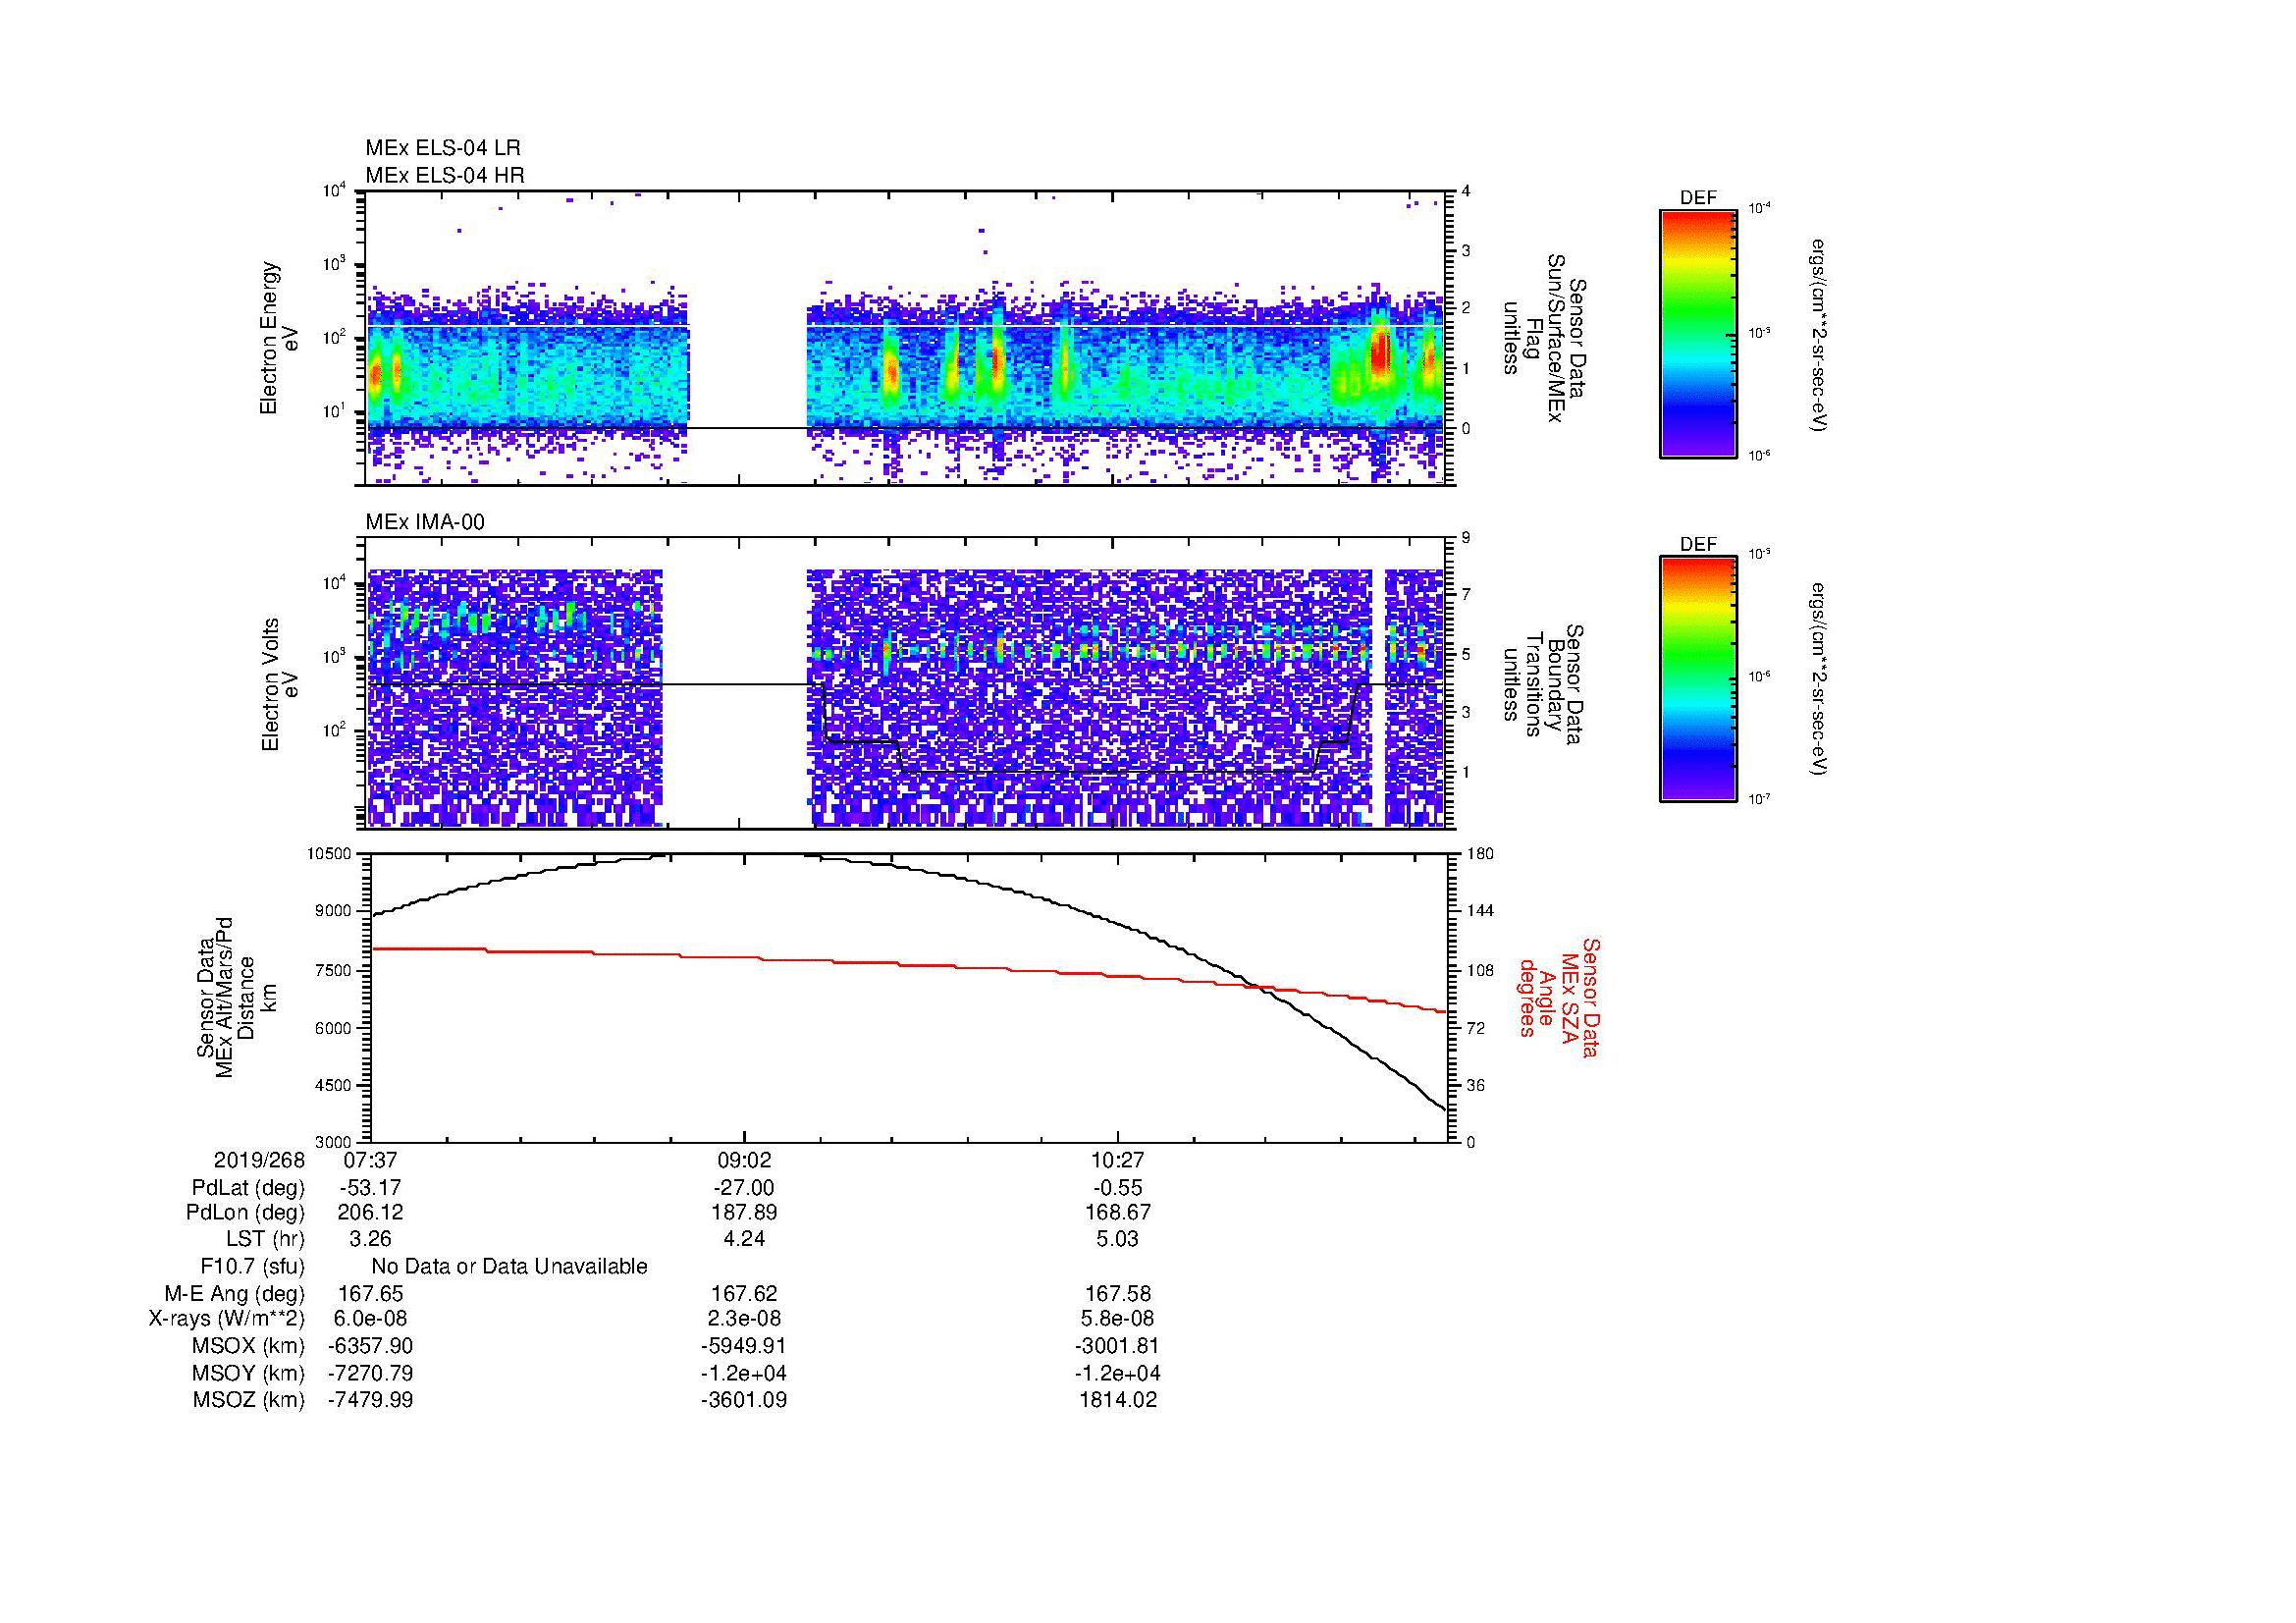Click the 'MSOX (km)' row label
This screenshot has height=1623, width=2296.
pyautogui.click(x=248, y=1347)
